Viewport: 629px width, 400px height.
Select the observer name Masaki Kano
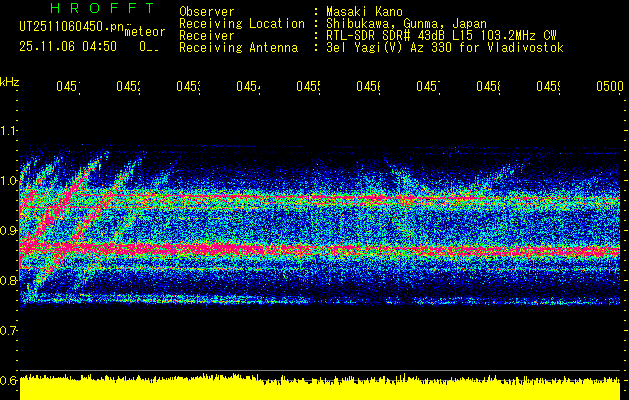click(364, 12)
